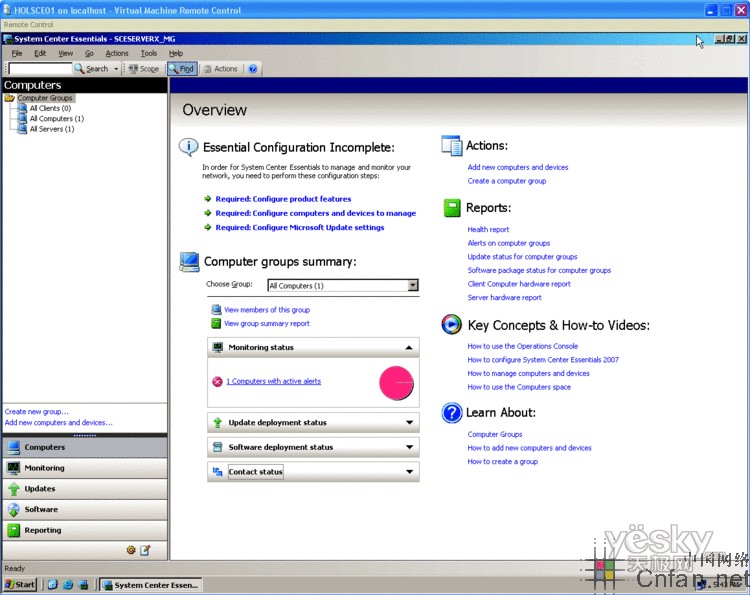The width and height of the screenshot is (750, 595).
Task: Open Update status for computer groups
Action: point(522,257)
